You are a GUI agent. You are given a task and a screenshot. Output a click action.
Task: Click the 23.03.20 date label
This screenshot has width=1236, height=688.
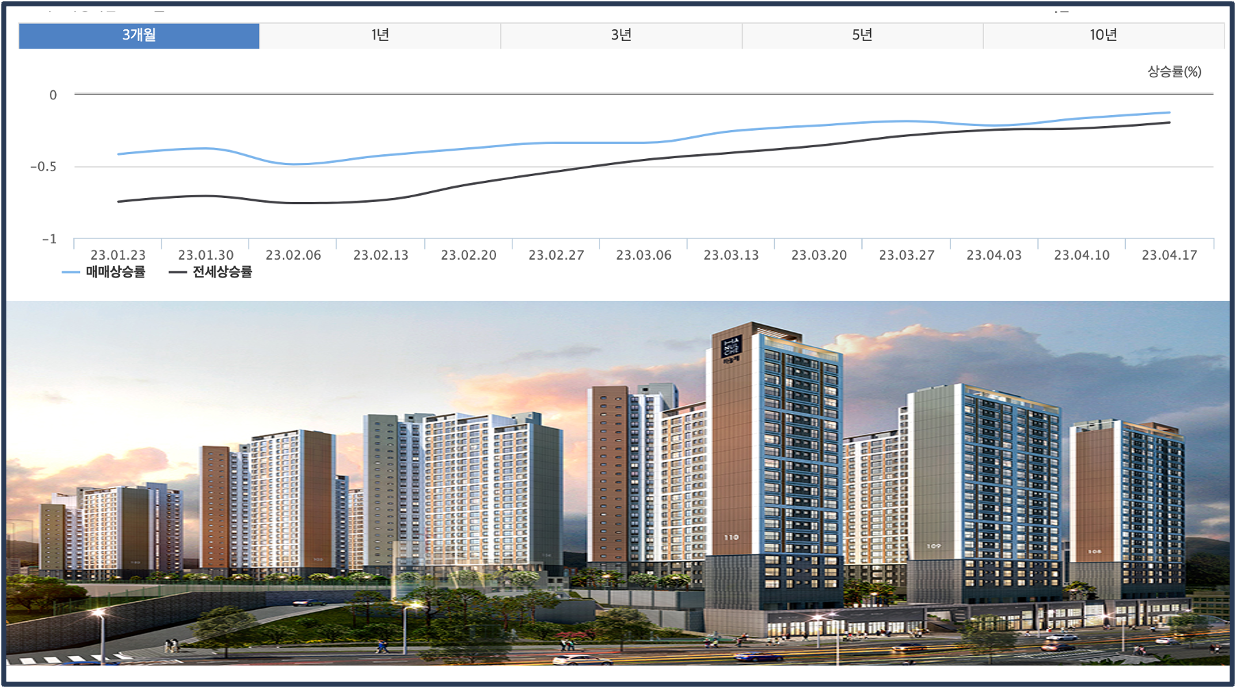click(819, 255)
